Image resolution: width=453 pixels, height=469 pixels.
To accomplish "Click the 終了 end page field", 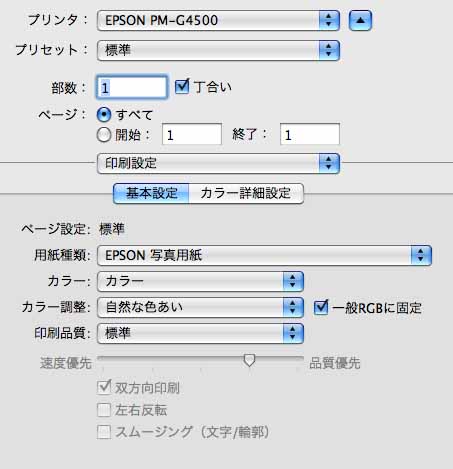I will pos(310,134).
